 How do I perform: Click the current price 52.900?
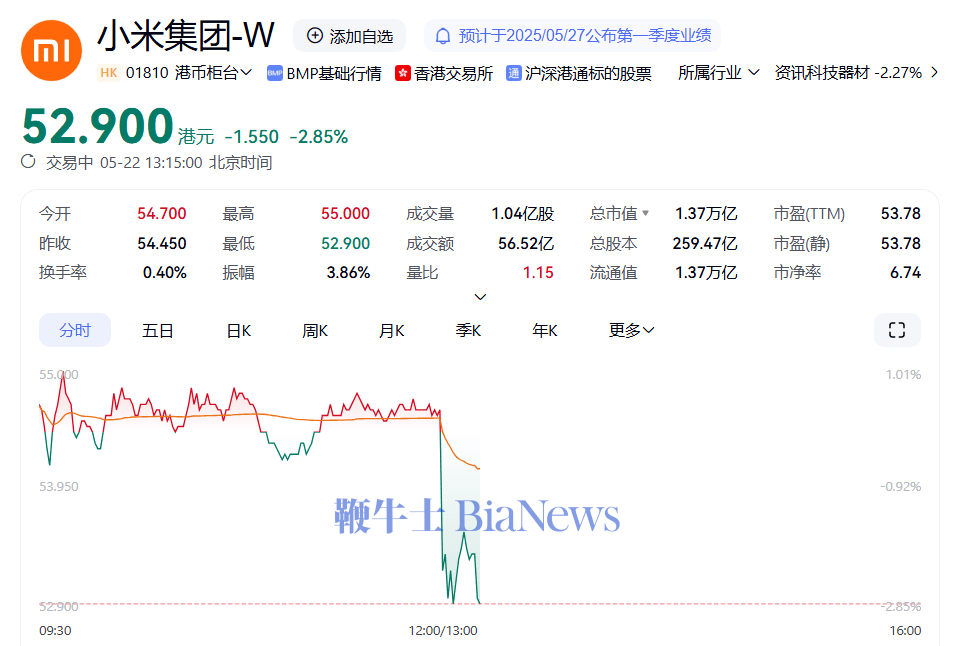[97, 126]
